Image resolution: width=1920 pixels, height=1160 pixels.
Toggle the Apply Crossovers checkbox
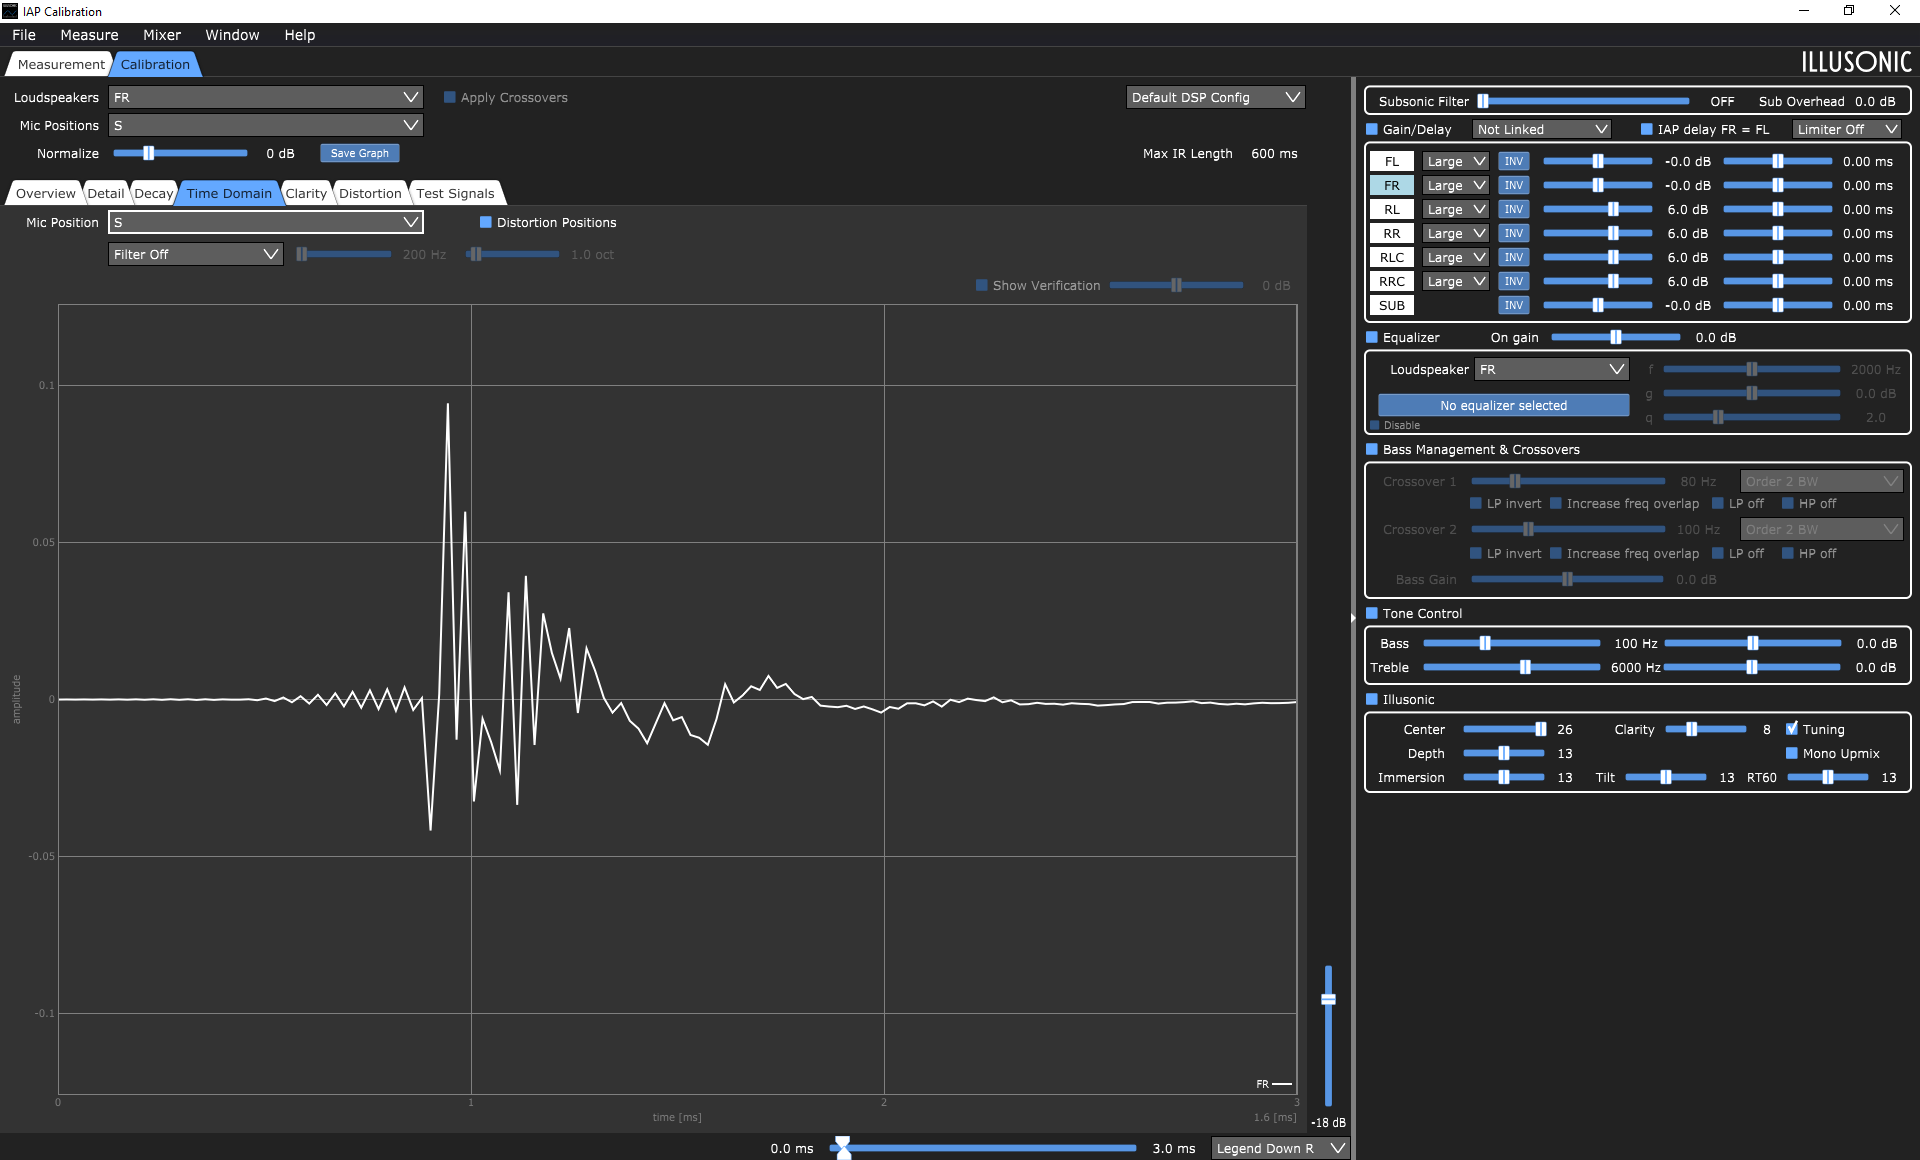(450, 97)
